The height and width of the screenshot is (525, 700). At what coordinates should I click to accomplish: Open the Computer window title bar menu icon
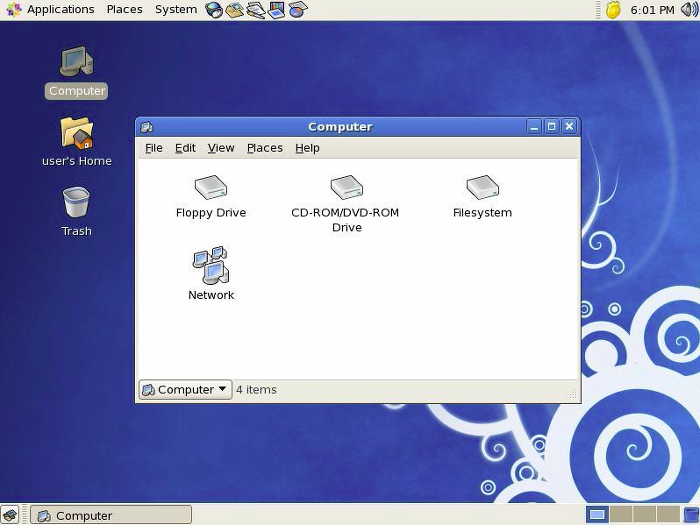coord(147,127)
